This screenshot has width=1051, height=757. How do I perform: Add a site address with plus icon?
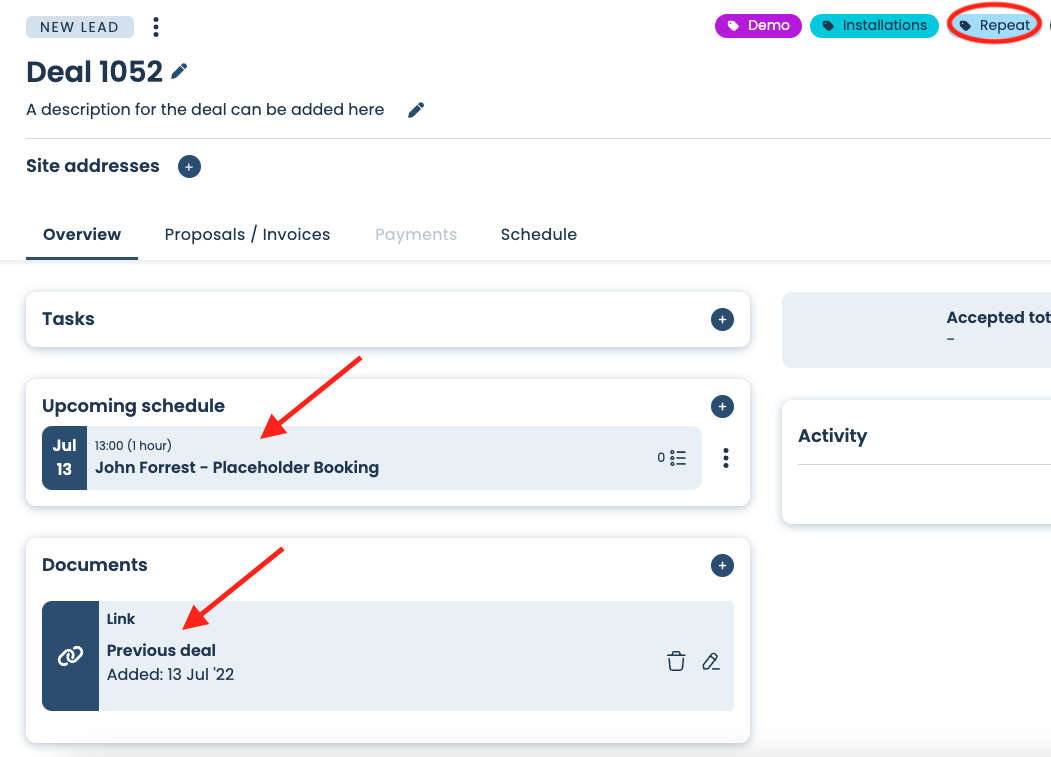coord(189,167)
